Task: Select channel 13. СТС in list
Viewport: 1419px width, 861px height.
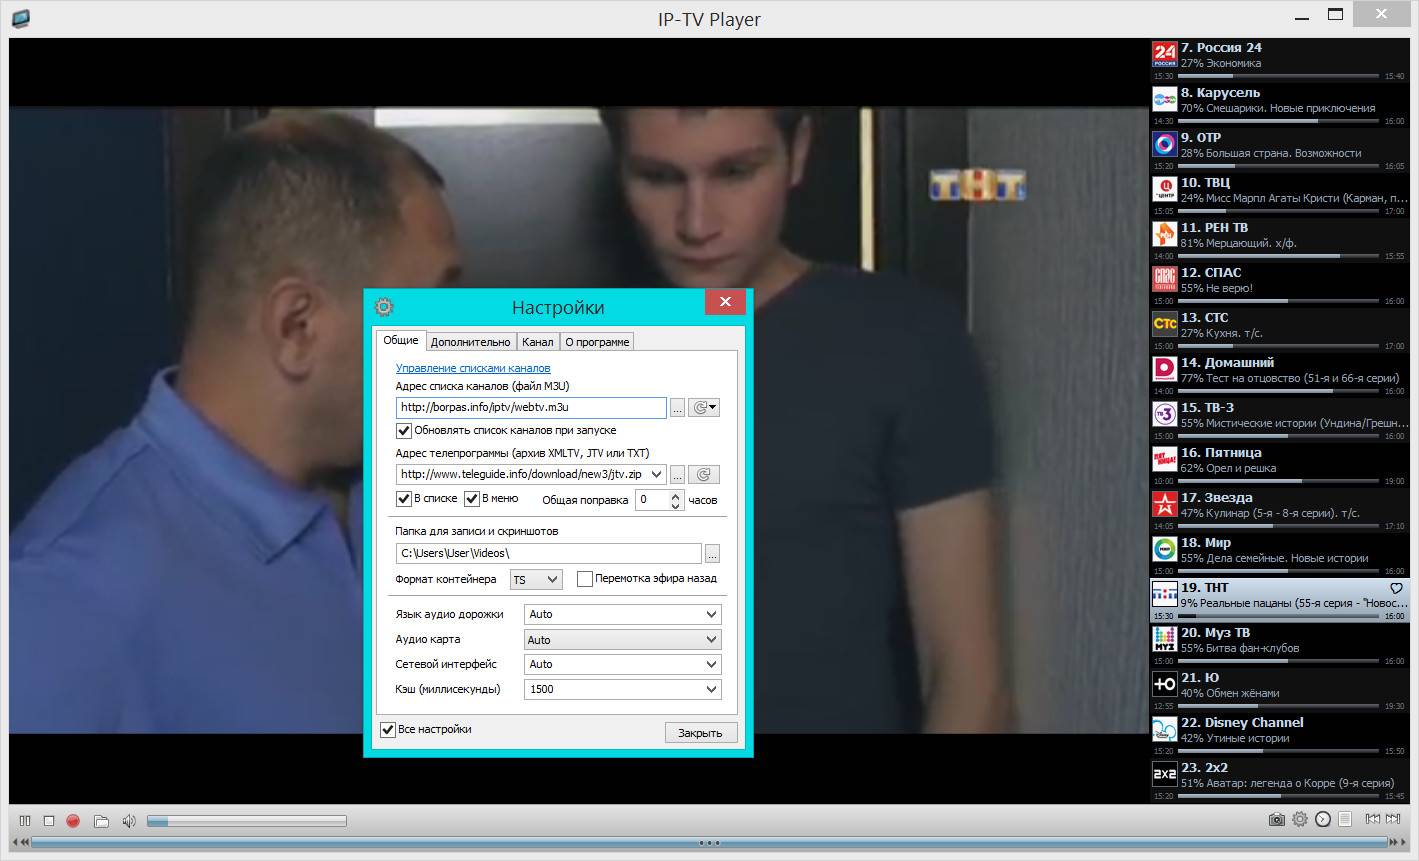Action: 1279,329
